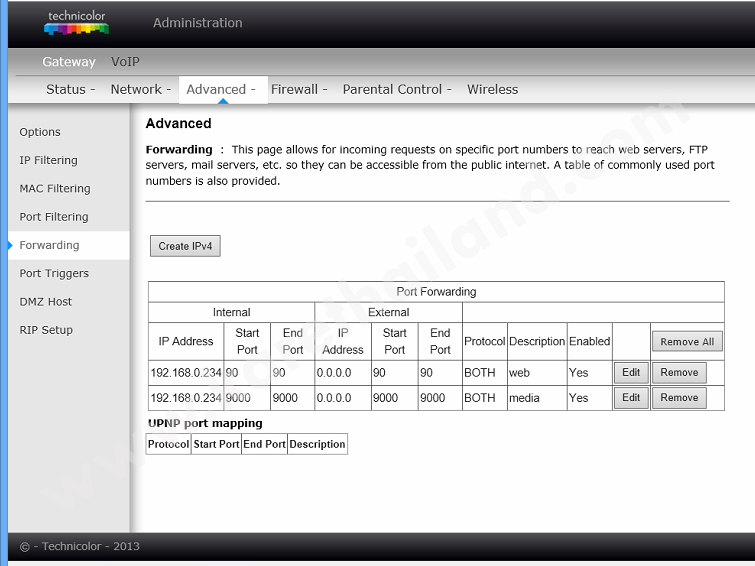This screenshot has height=566, width=755.
Task: Open Port Triggers page
Action: (54, 273)
